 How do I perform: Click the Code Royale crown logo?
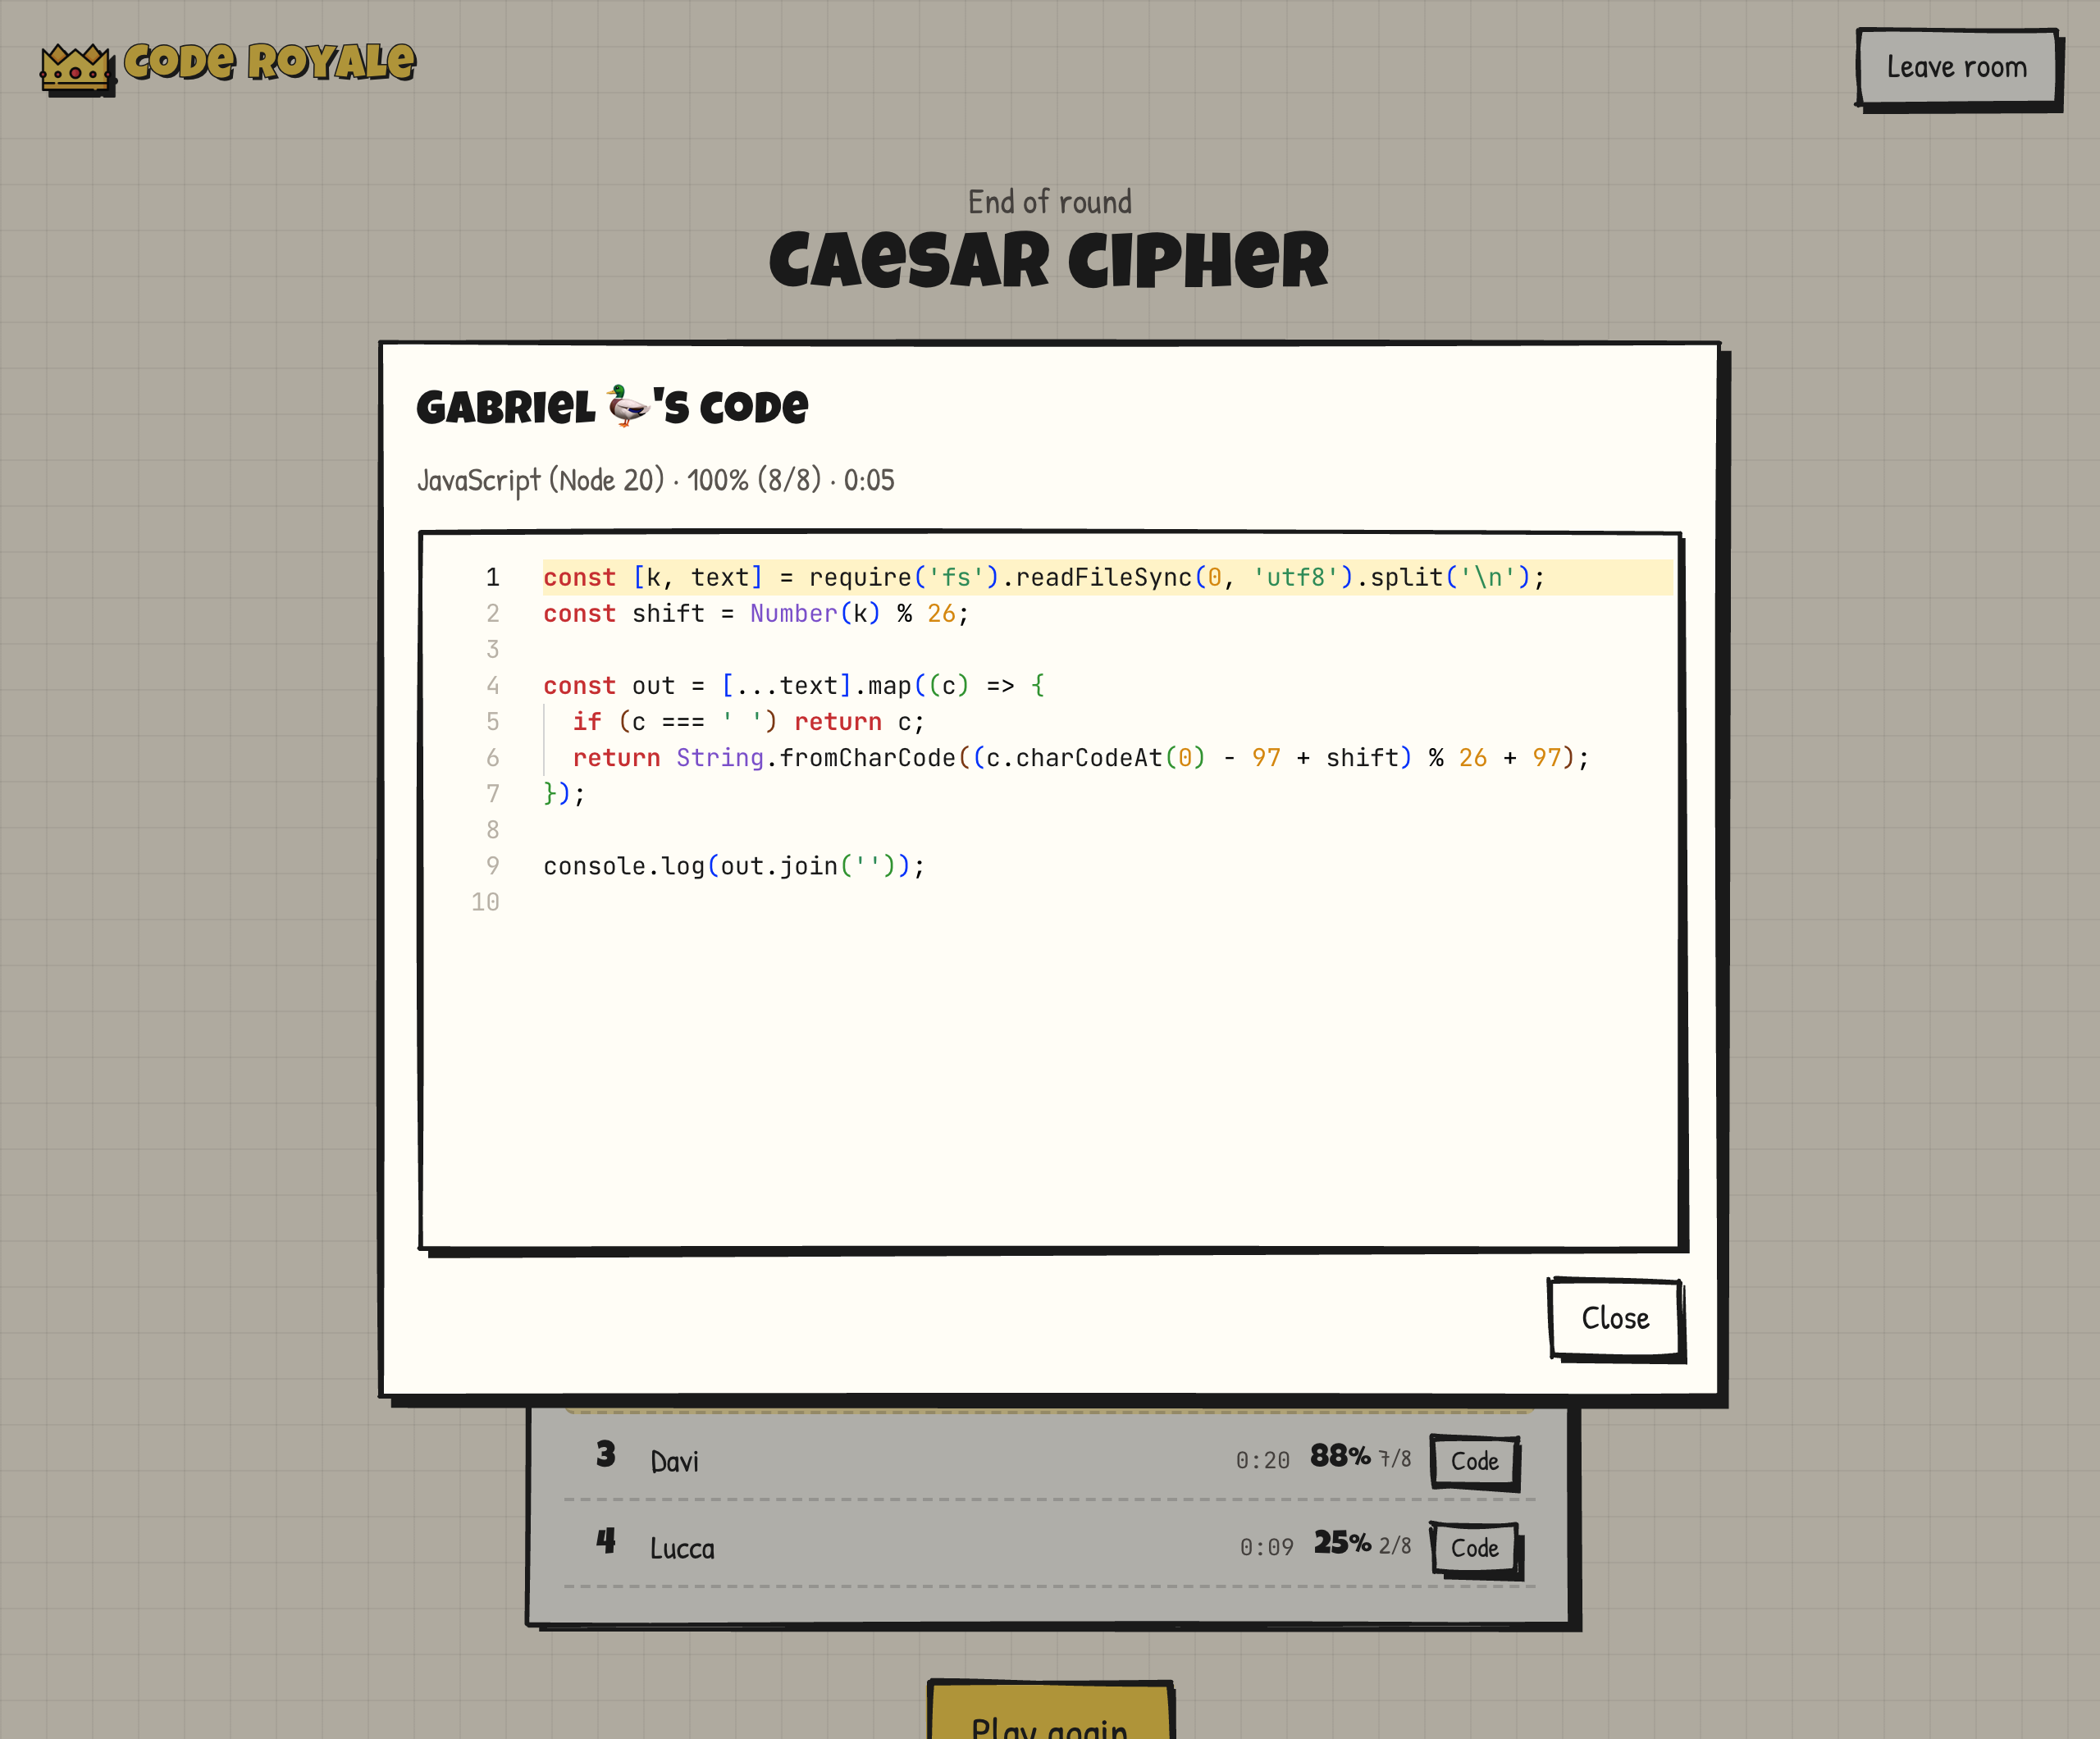click(x=77, y=69)
